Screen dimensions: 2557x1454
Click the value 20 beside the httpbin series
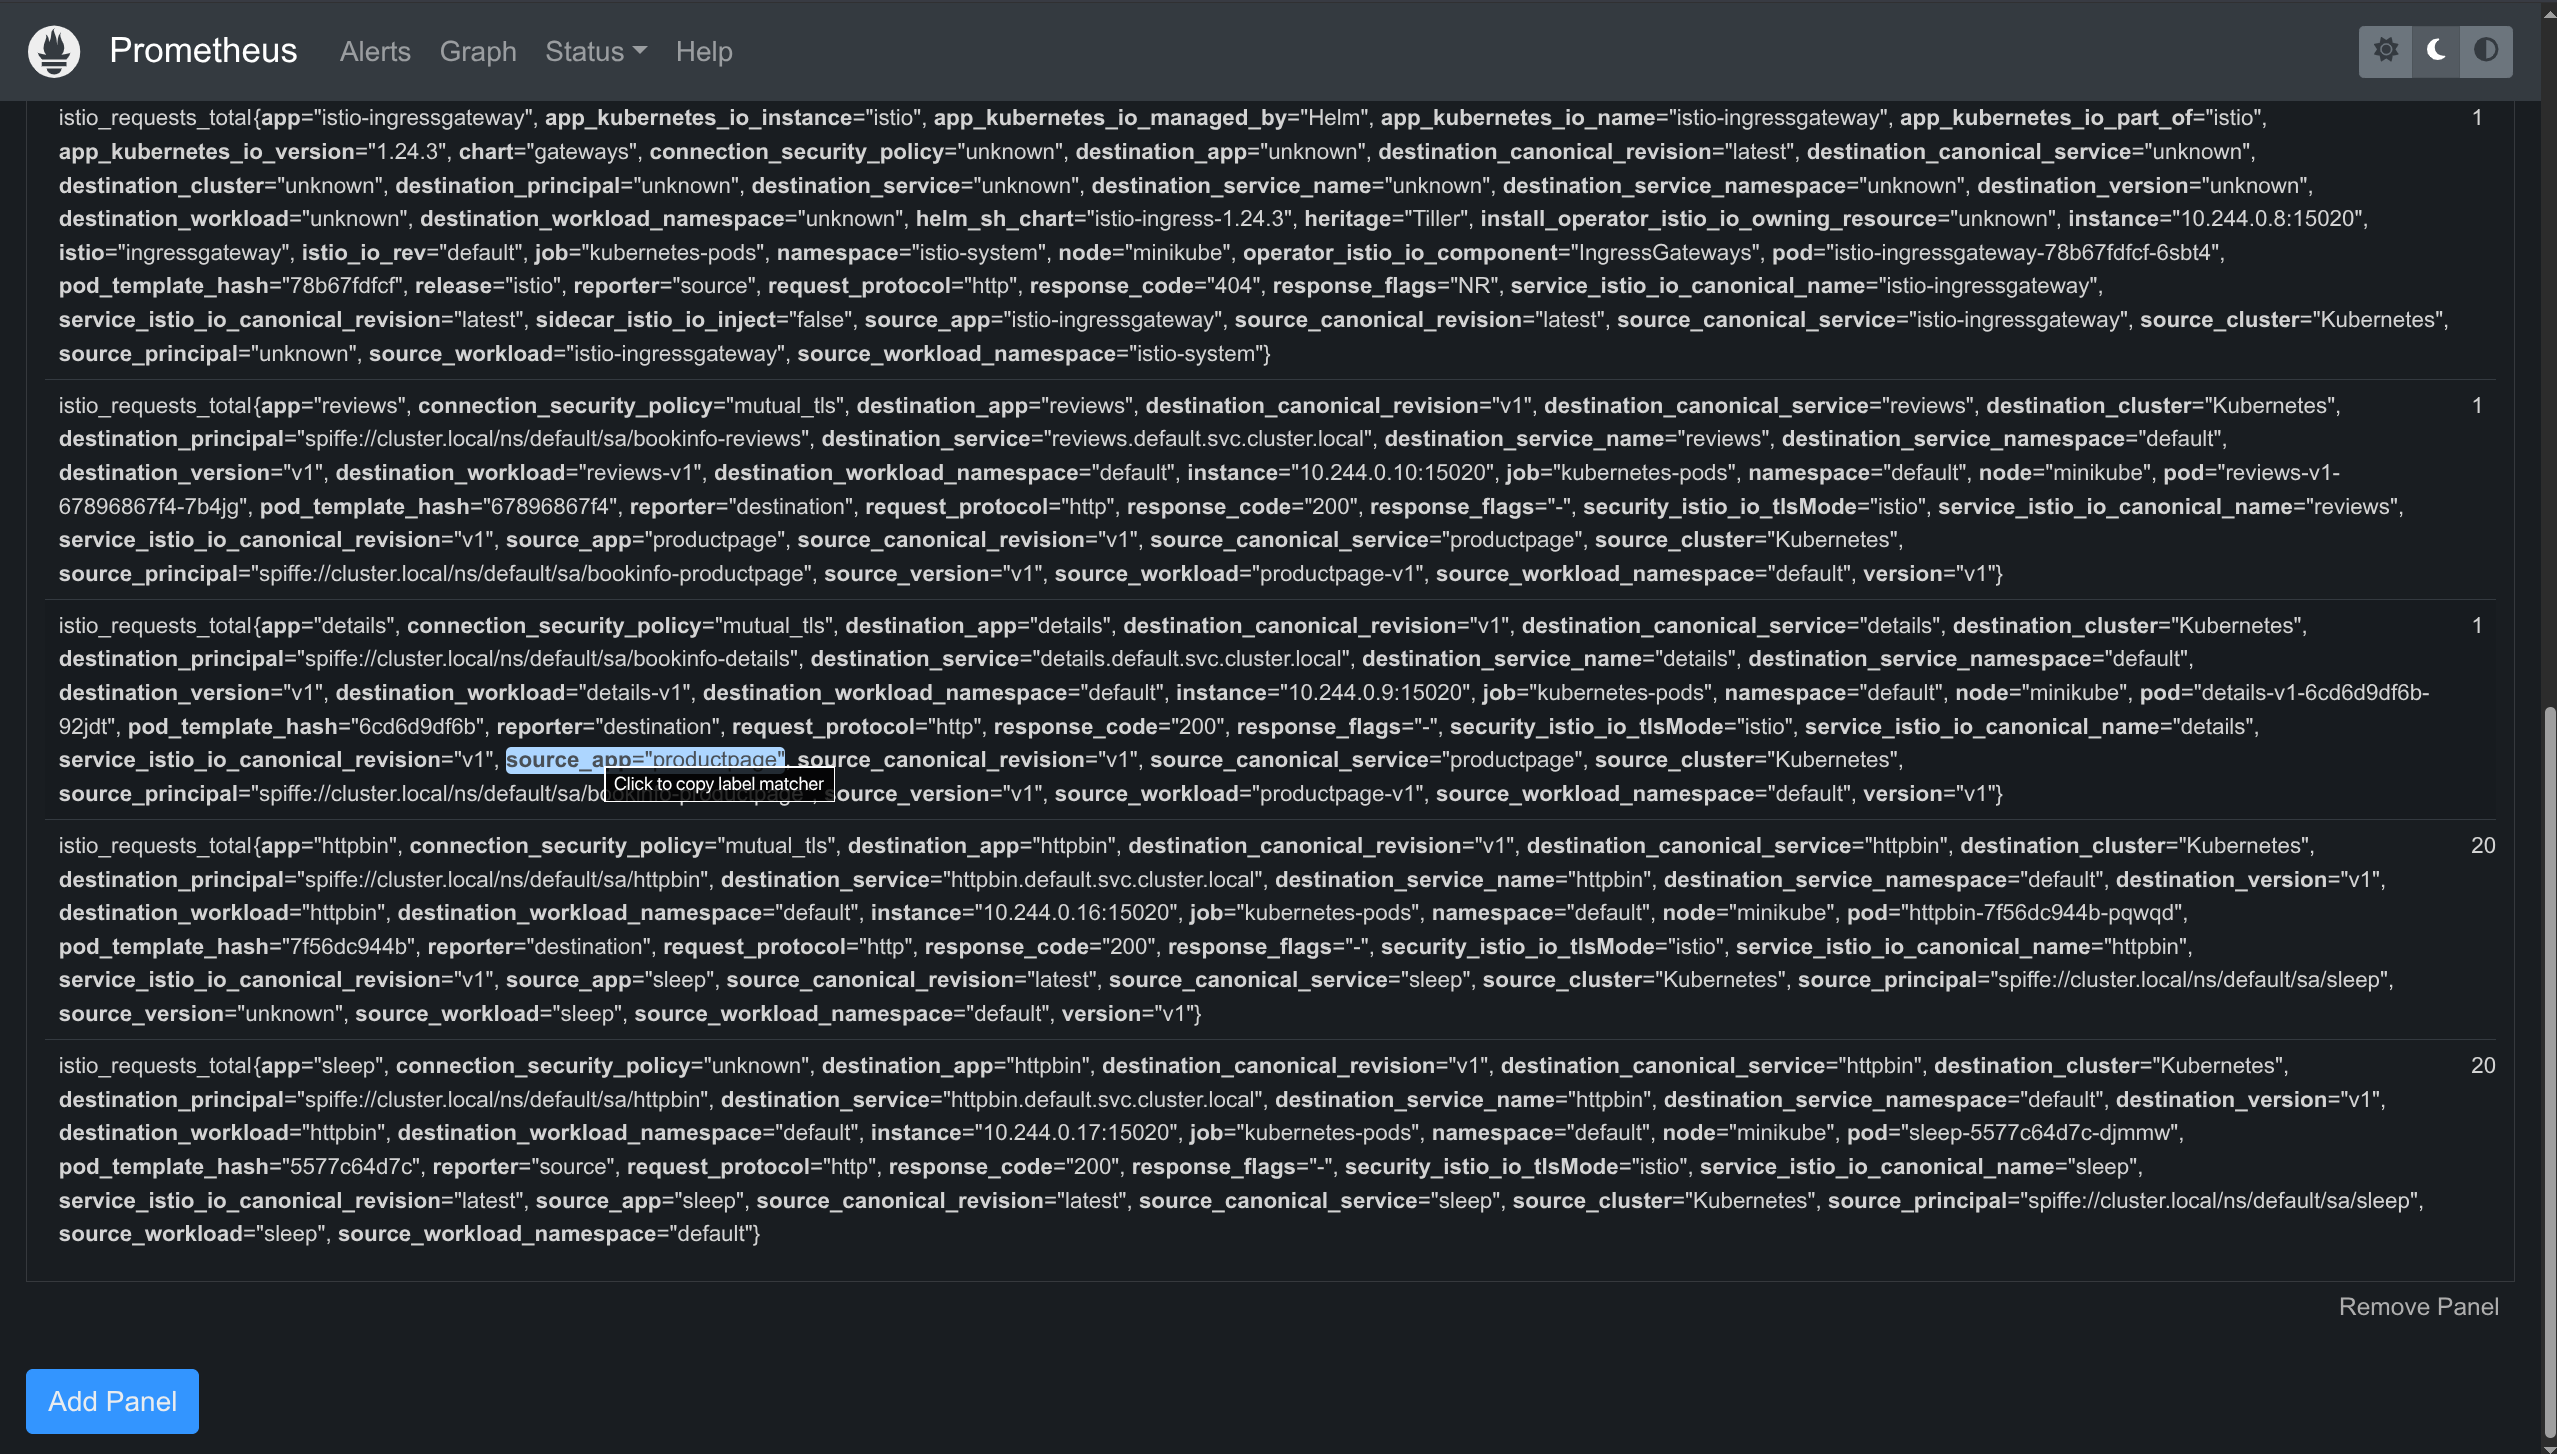click(2483, 845)
